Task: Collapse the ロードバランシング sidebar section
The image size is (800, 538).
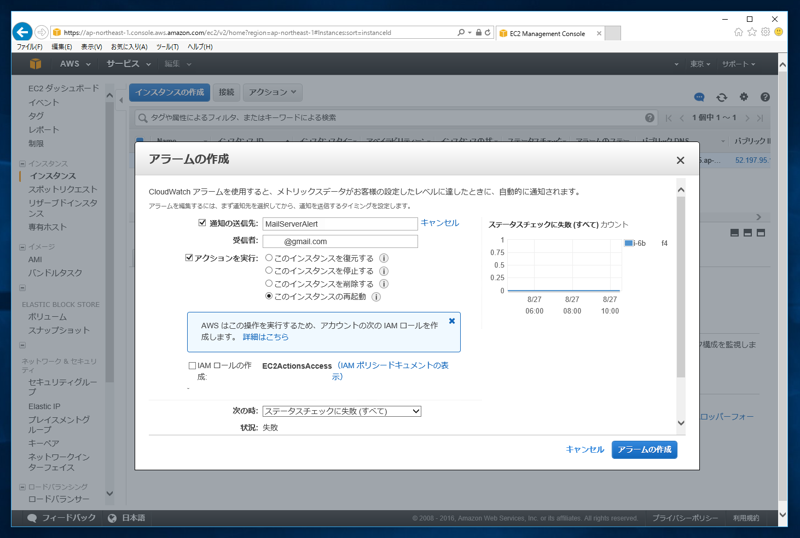Action: click(x=22, y=487)
